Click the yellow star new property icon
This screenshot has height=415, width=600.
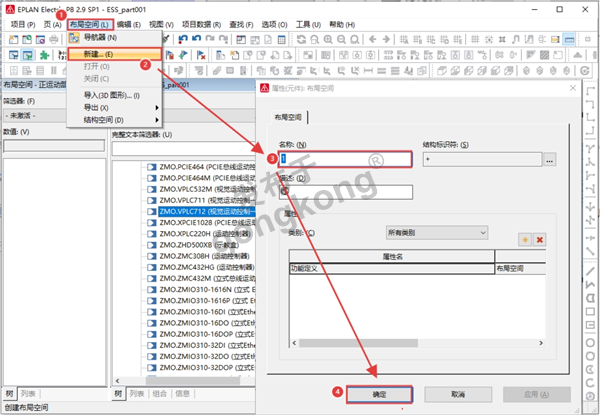pyautogui.click(x=525, y=240)
